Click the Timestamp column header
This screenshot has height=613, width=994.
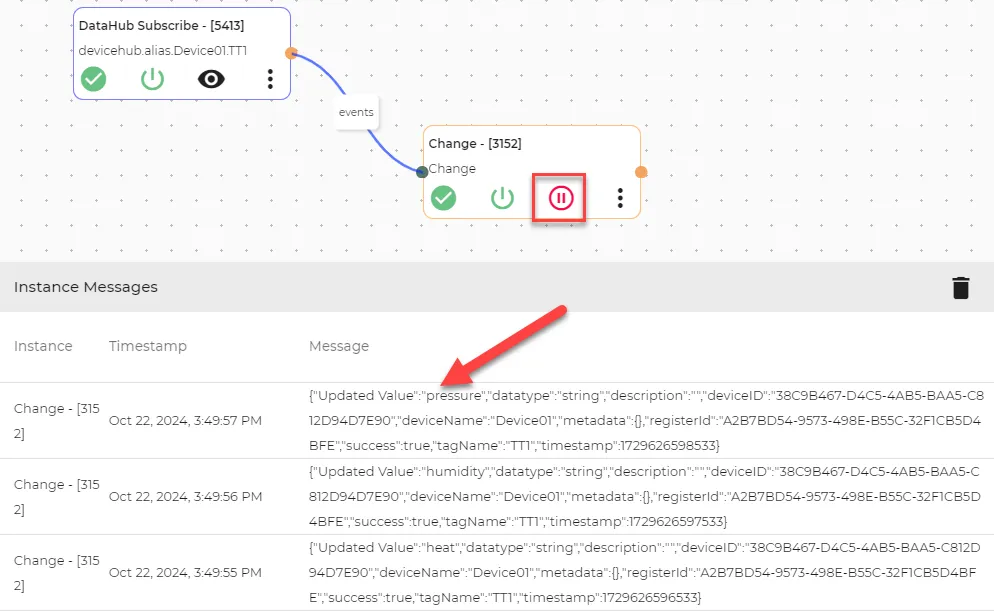pos(148,346)
